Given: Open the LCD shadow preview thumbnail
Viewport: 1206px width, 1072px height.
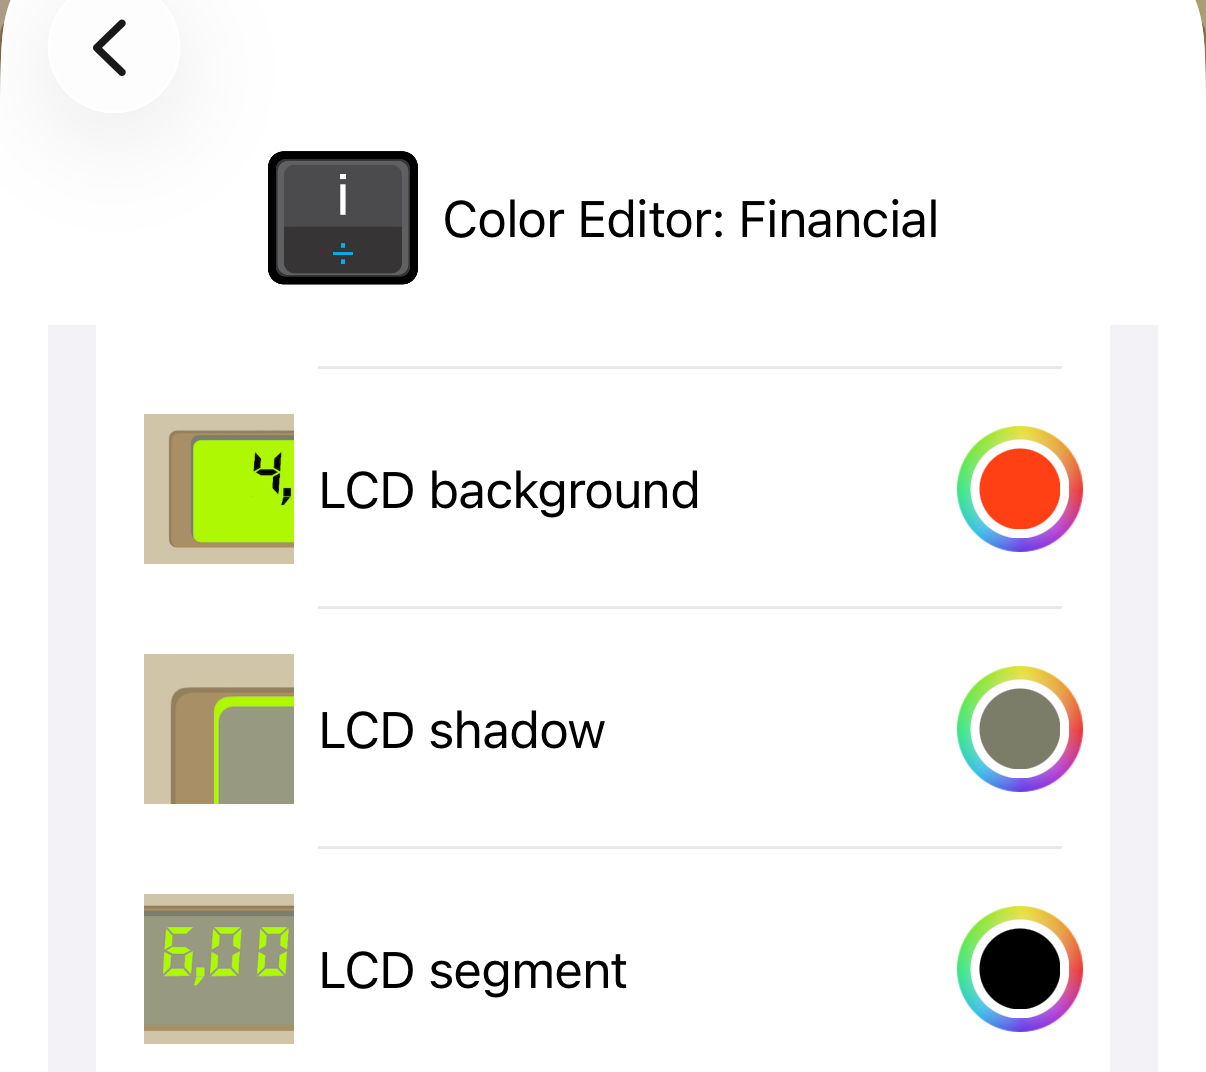Looking at the screenshot, I should point(219,729).
